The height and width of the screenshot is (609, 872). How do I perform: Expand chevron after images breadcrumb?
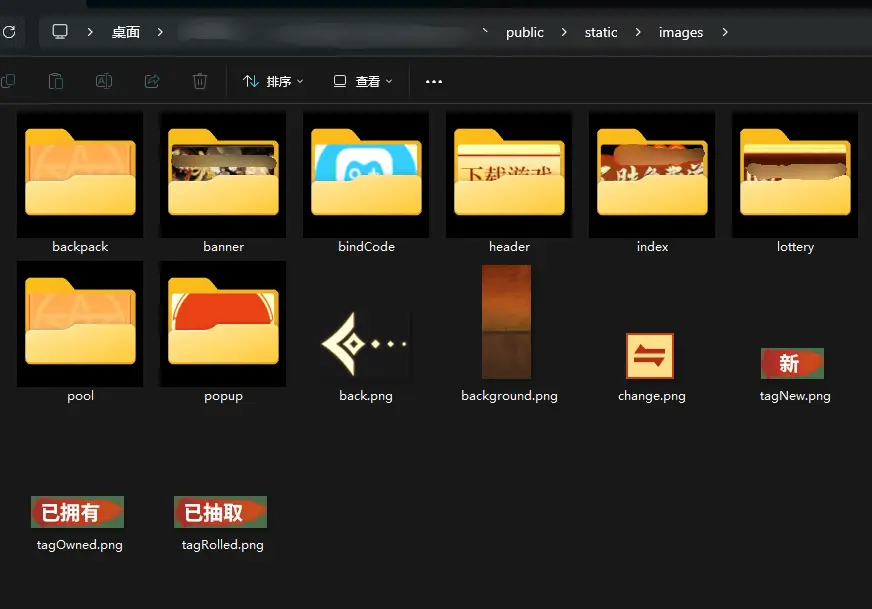point(725,32)
